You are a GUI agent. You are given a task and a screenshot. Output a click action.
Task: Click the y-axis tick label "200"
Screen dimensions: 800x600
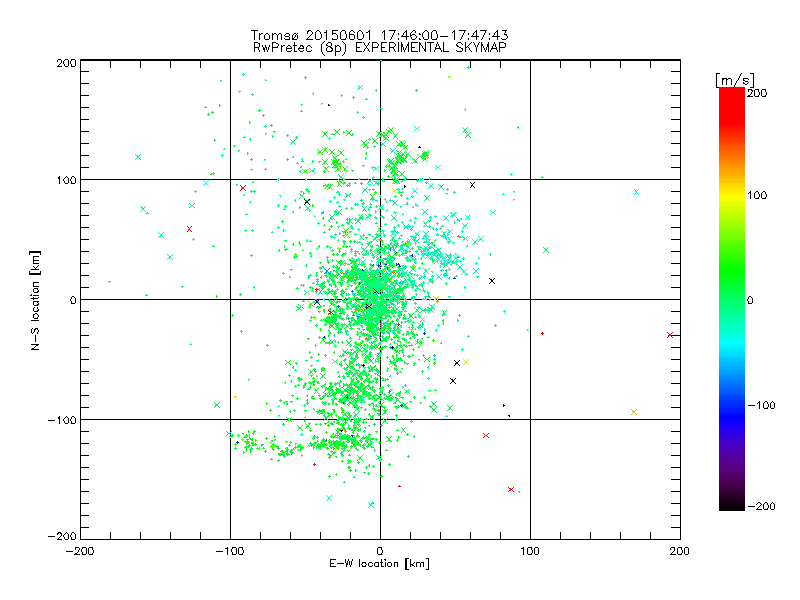pyautogui.click(x=66, y=63)
